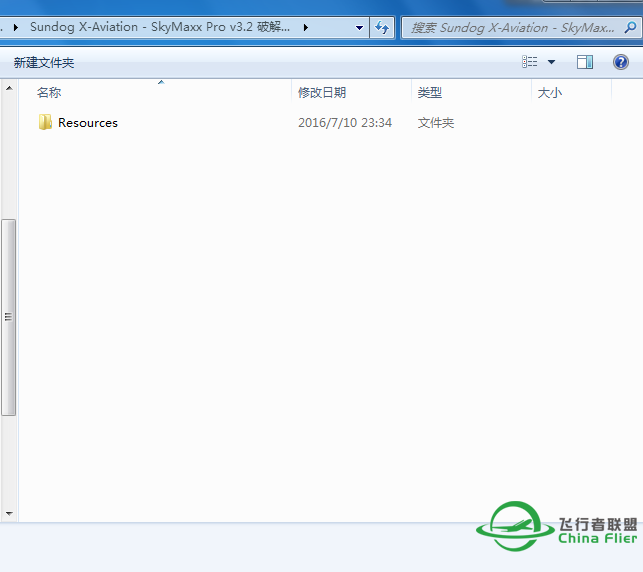Screen dimensions: 643x572
Task: Open Help with the question mark icon
Action: 620,62
